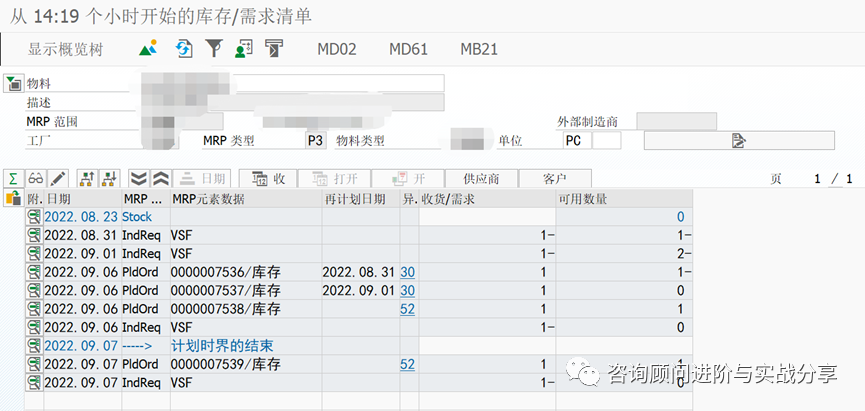
Task: Open the filter funnel icon
Action: point(214,49)
